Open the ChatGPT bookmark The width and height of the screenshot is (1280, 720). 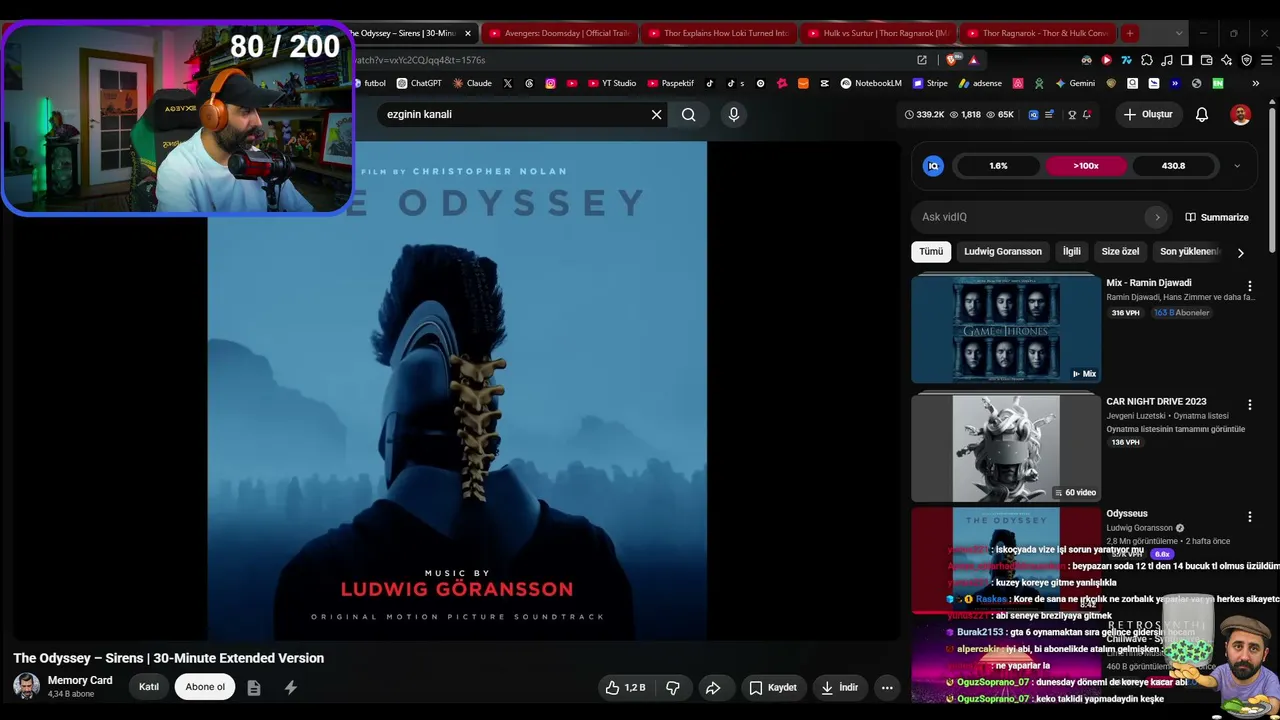(x=419, y=84)
